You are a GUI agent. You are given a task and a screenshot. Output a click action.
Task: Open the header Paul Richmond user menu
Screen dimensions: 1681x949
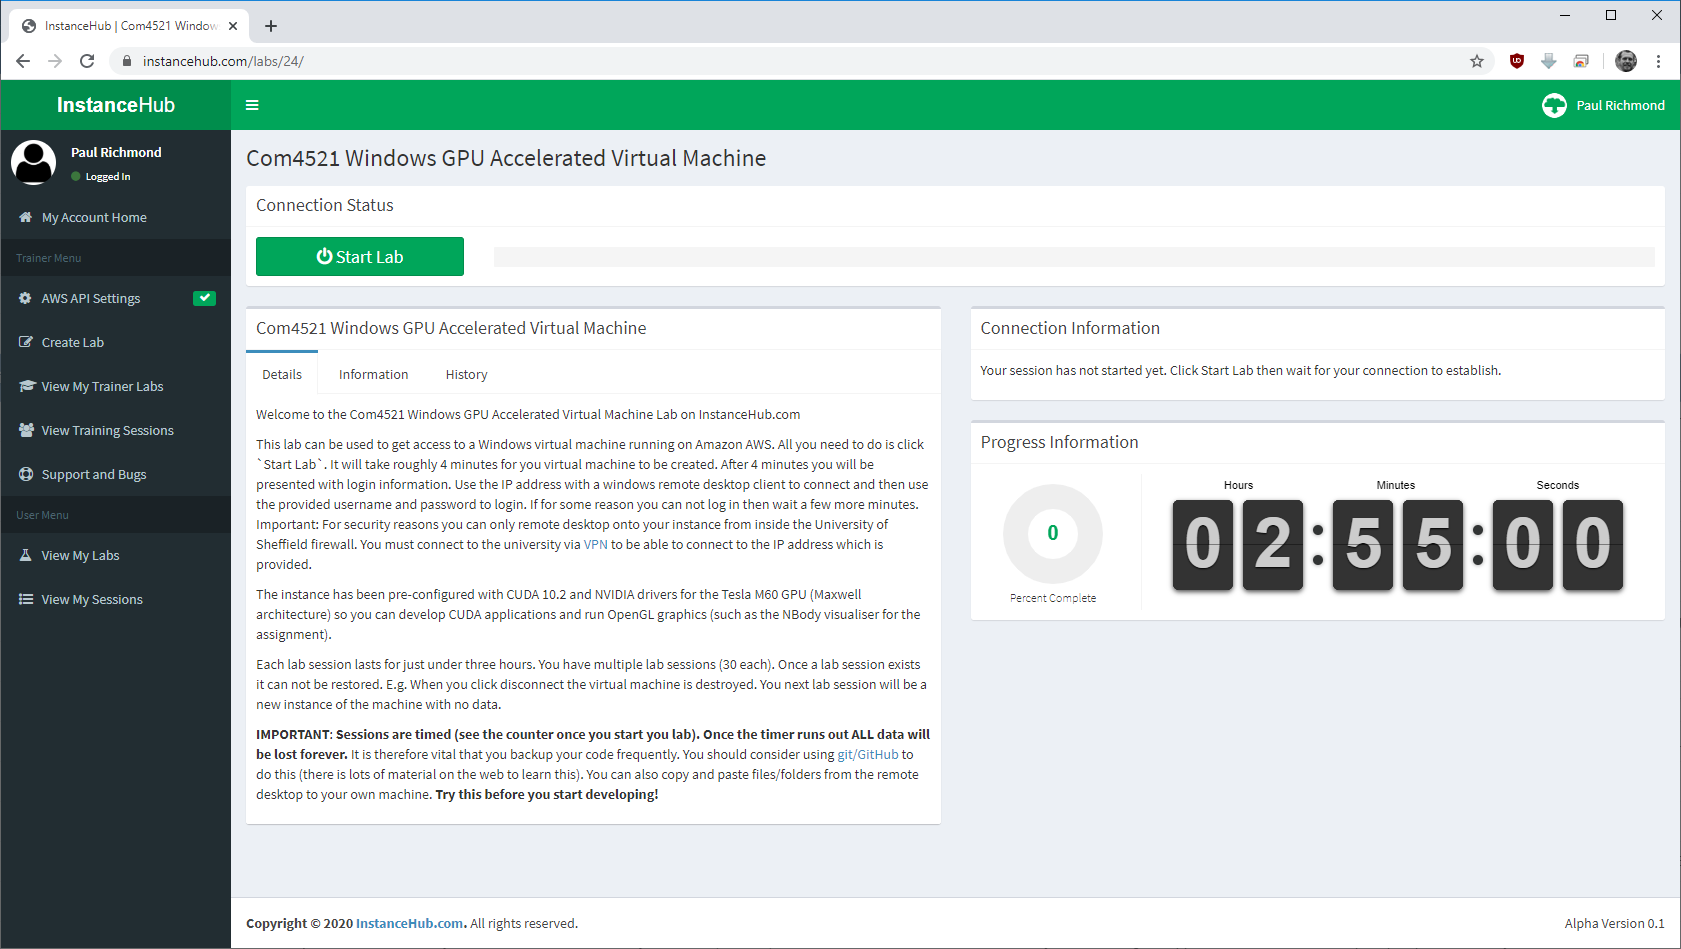click(1603, 105)
